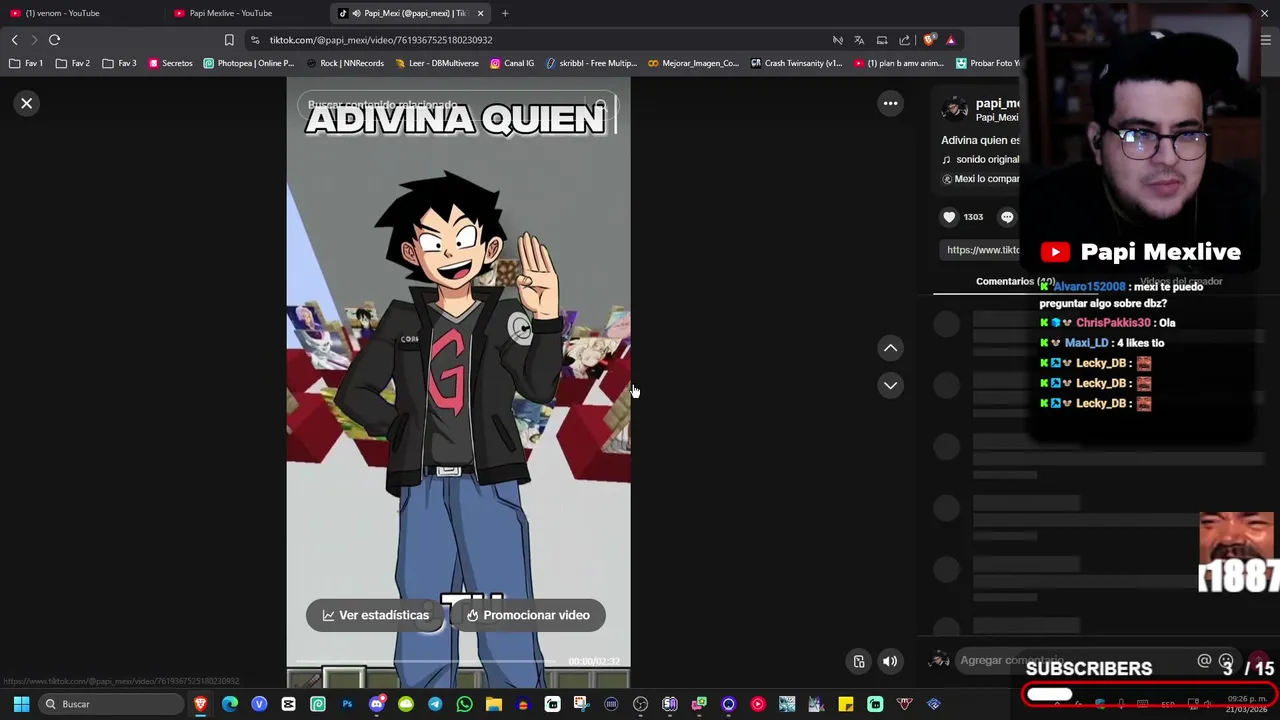Switch to the Comentarios tab
The image size is (1280, 720).
(1015, 282)
